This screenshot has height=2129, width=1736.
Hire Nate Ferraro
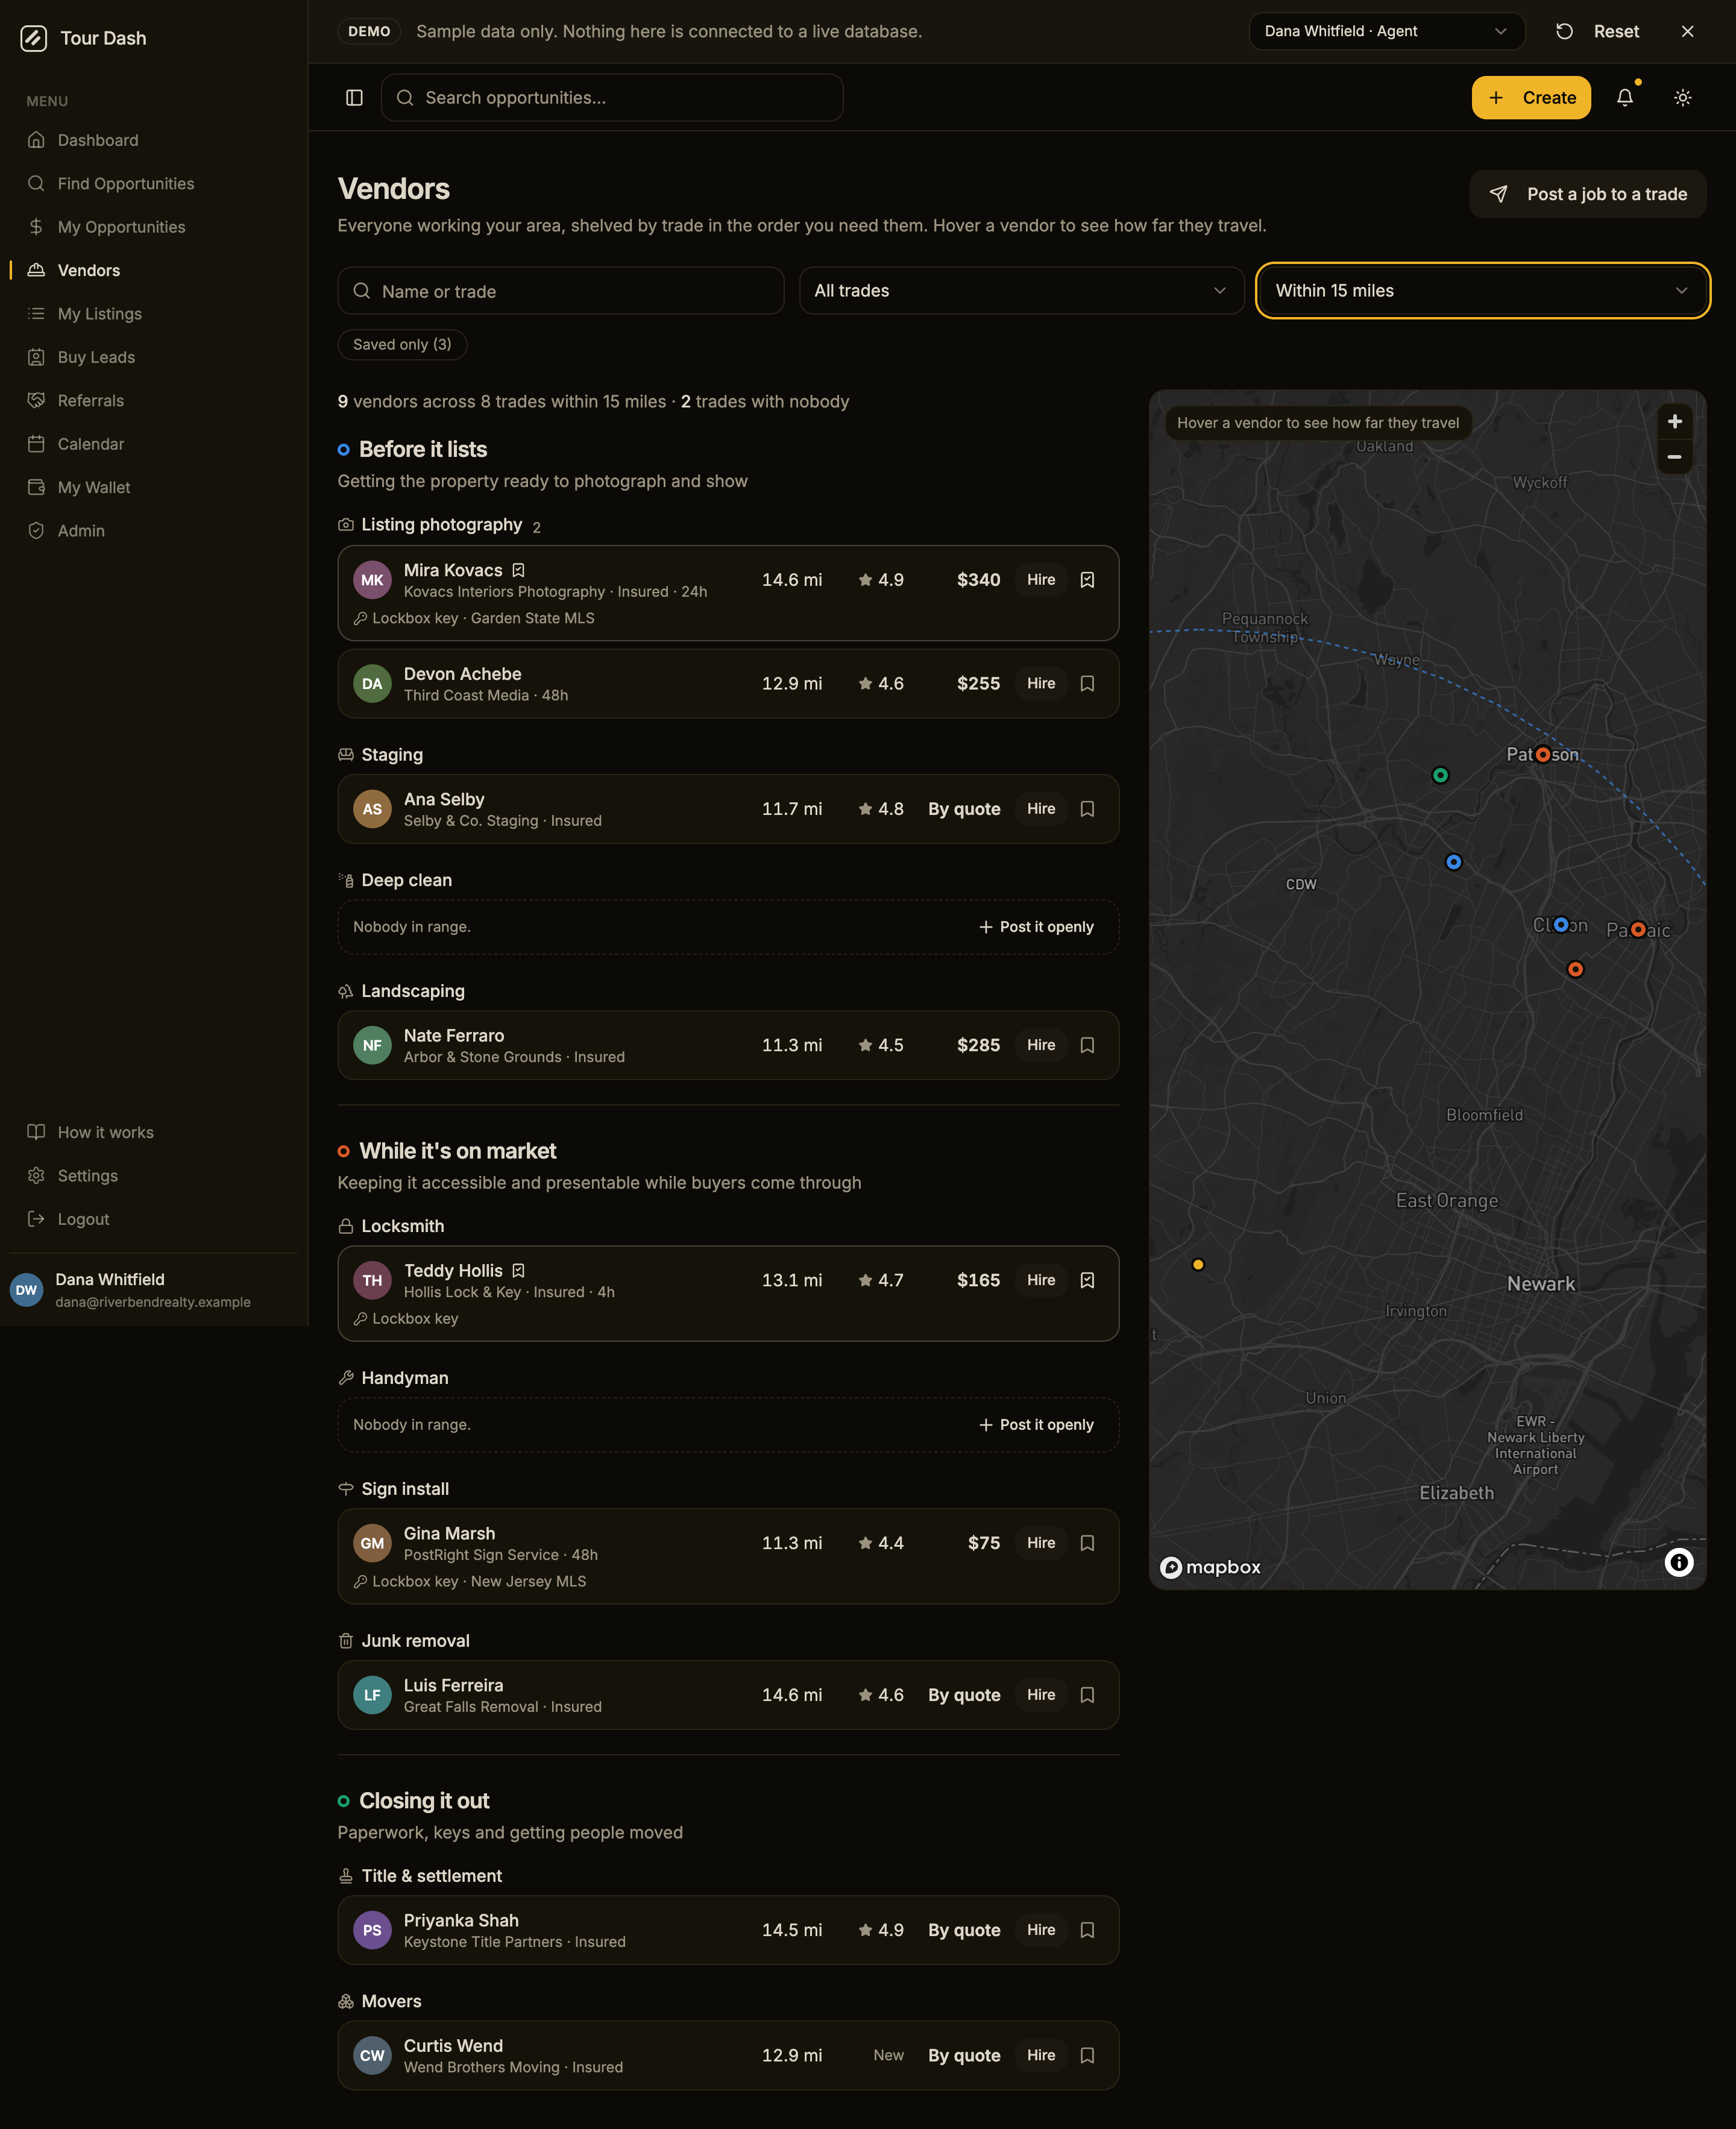[x=1040, y=1045]
